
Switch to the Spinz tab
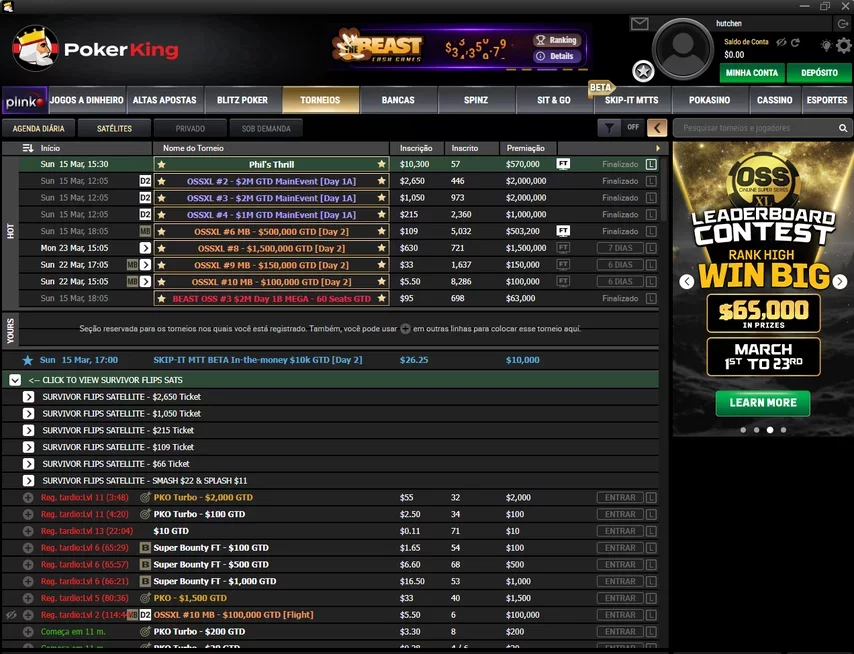coord(477,100)
